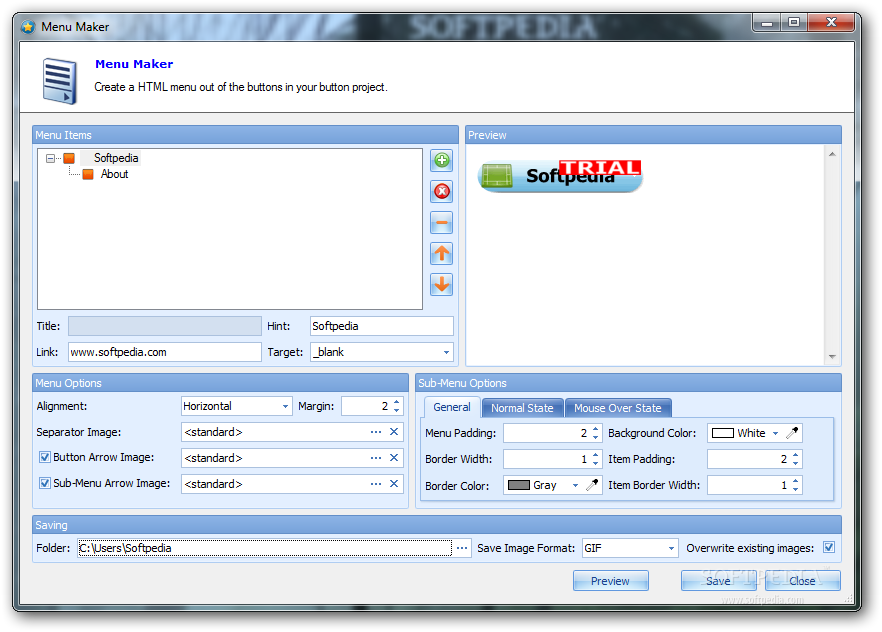Browse for the save Folder with the ellipsis
Image resolution: width=882 pixels, height=632 pixels.
(x=462, y=548)
